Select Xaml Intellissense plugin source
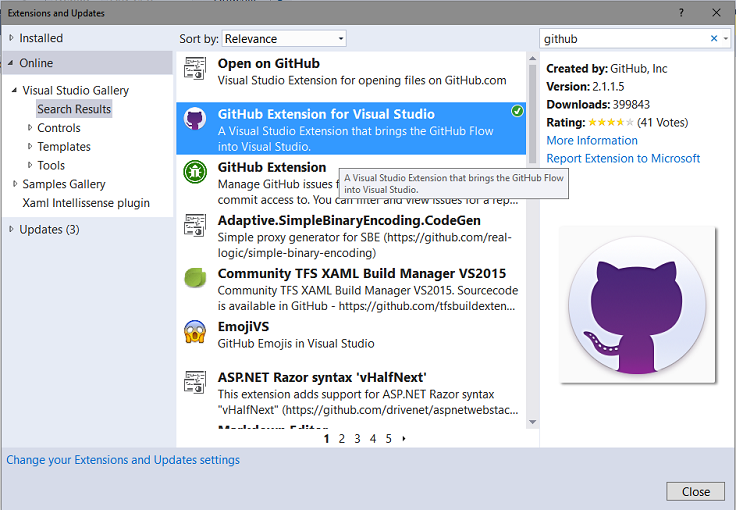 86,203
